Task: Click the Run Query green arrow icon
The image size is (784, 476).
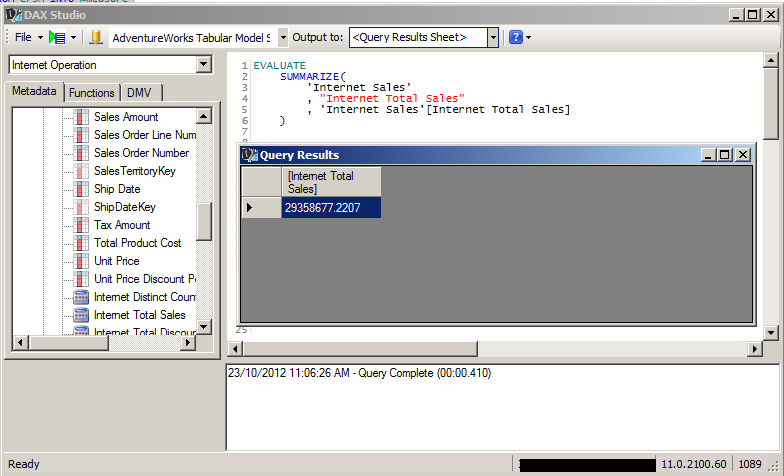Action: (x=57, y=38)
